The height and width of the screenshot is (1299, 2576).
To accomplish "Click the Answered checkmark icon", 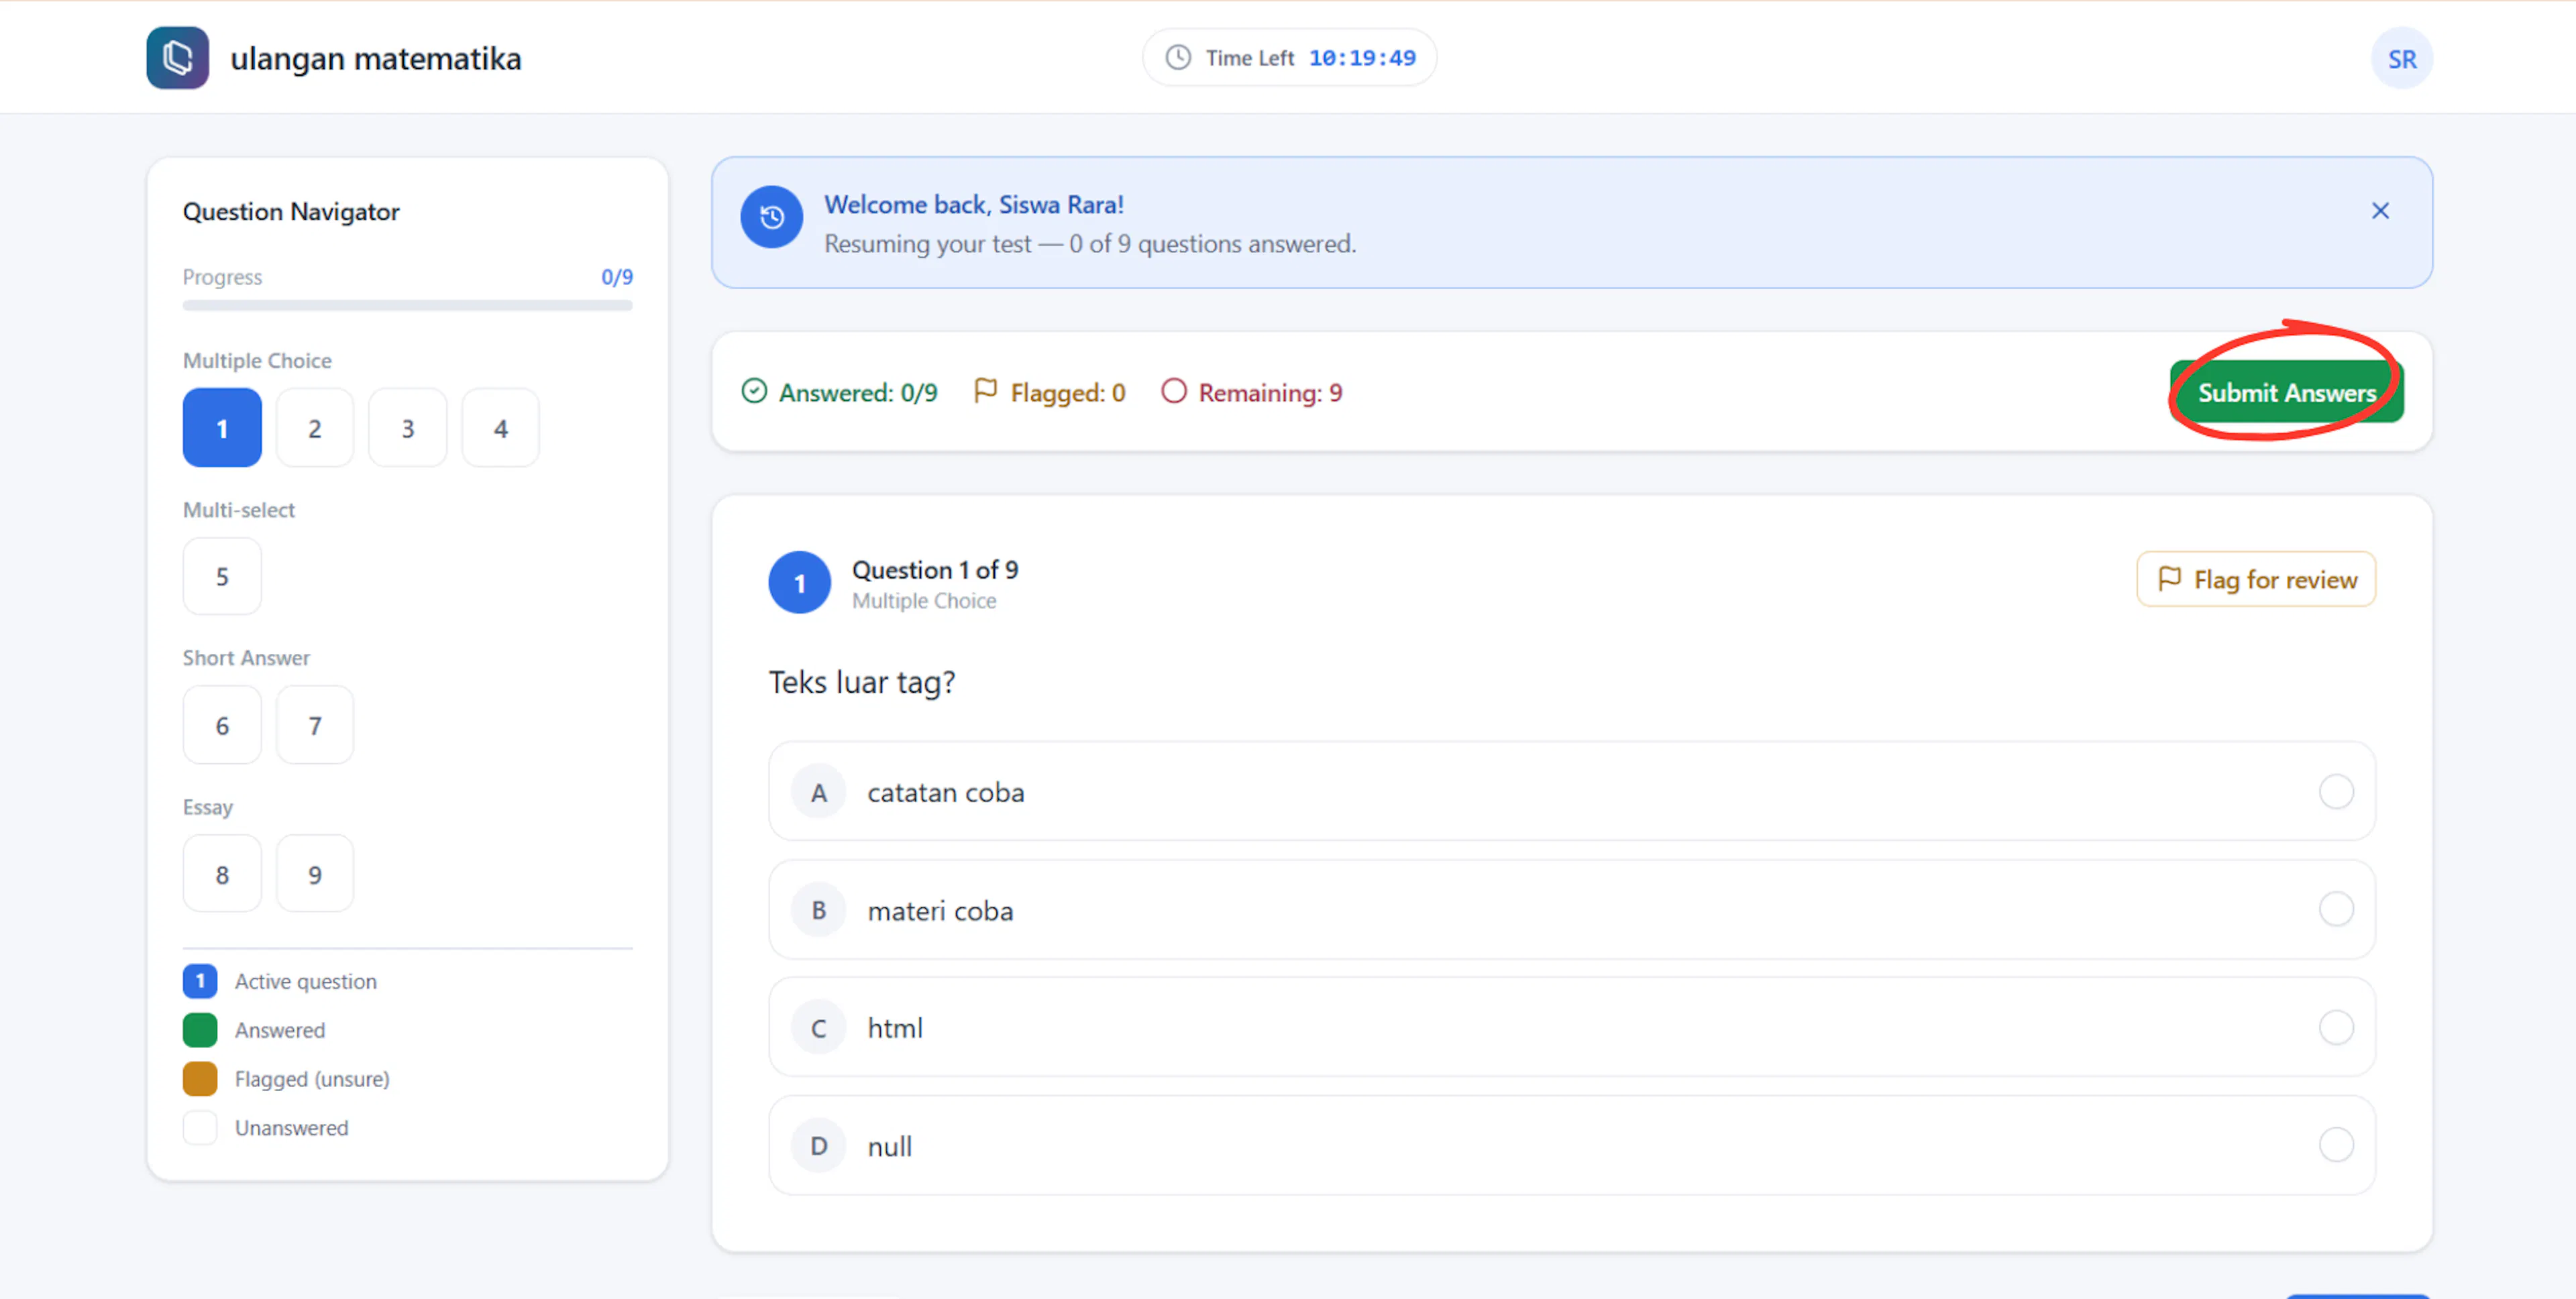I will pos(754,391).
